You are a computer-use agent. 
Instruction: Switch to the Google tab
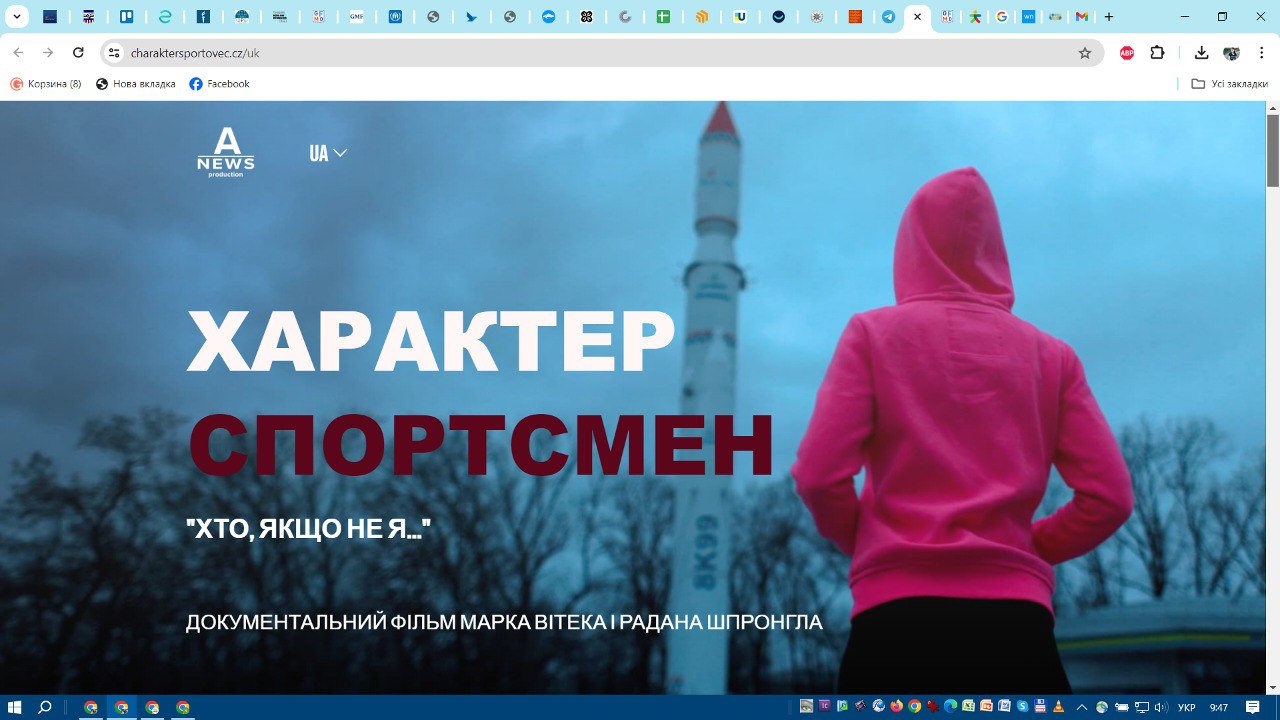click(x=1001, y=17)
